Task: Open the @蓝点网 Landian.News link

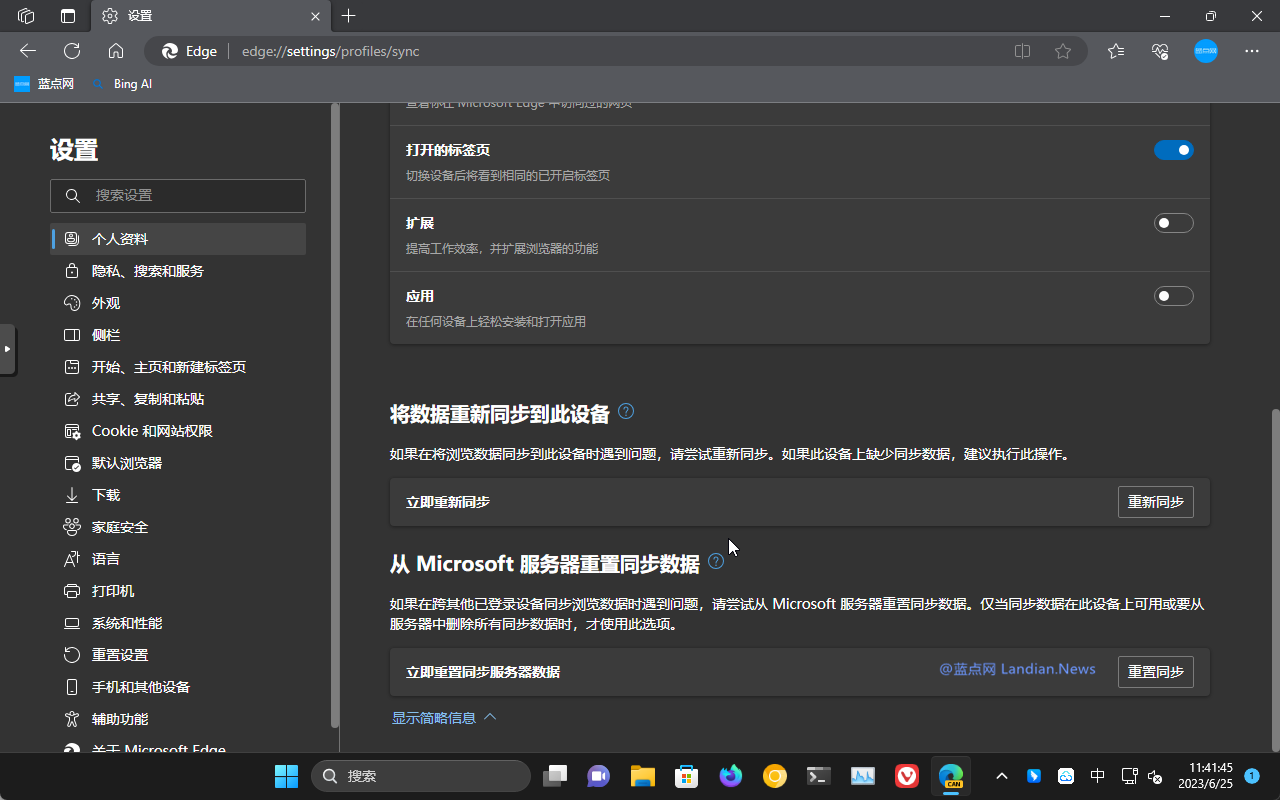Action: pyautogui.click(x=1017, y=669)
